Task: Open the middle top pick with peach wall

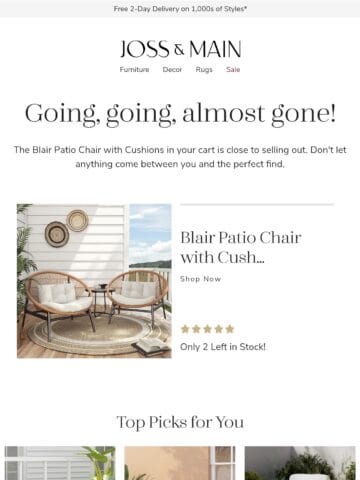Action: [x=180, y=463]
